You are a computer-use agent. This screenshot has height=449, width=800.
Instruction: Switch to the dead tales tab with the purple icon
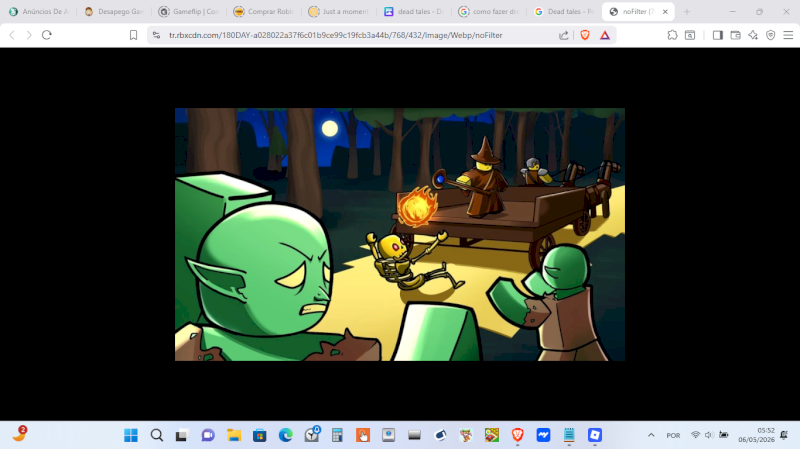[414, 11]
